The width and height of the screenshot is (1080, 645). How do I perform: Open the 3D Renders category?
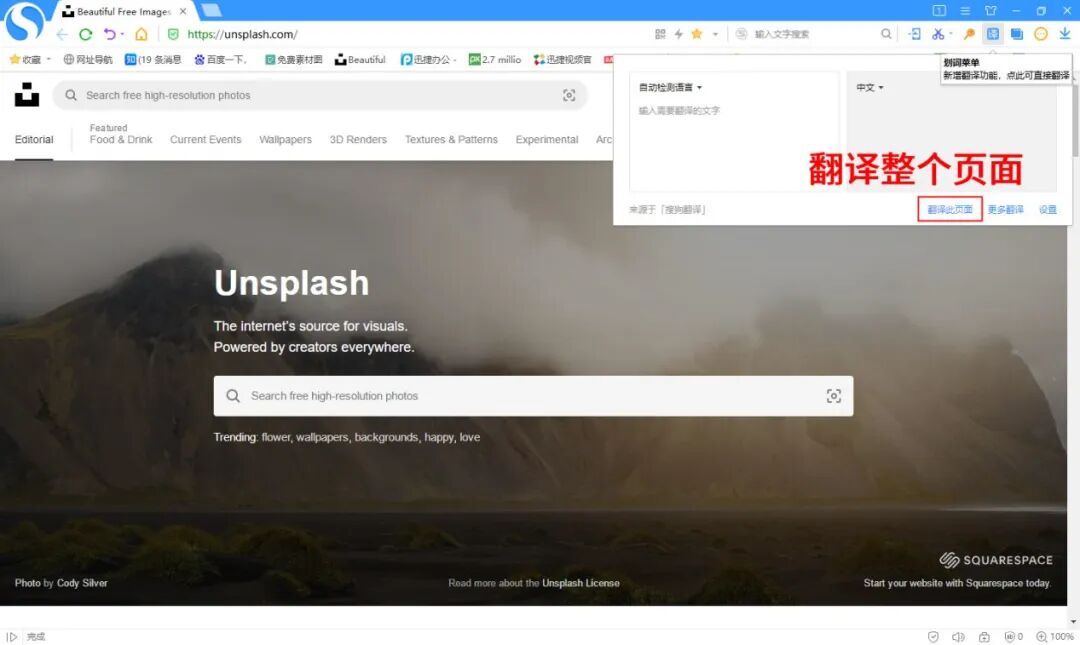(358, 139)
